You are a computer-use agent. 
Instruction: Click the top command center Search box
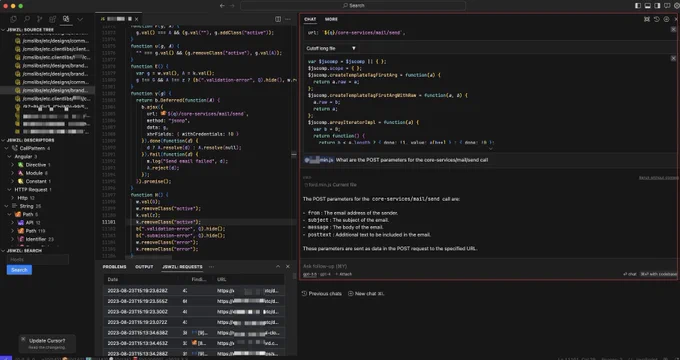[x=353, y=6]
